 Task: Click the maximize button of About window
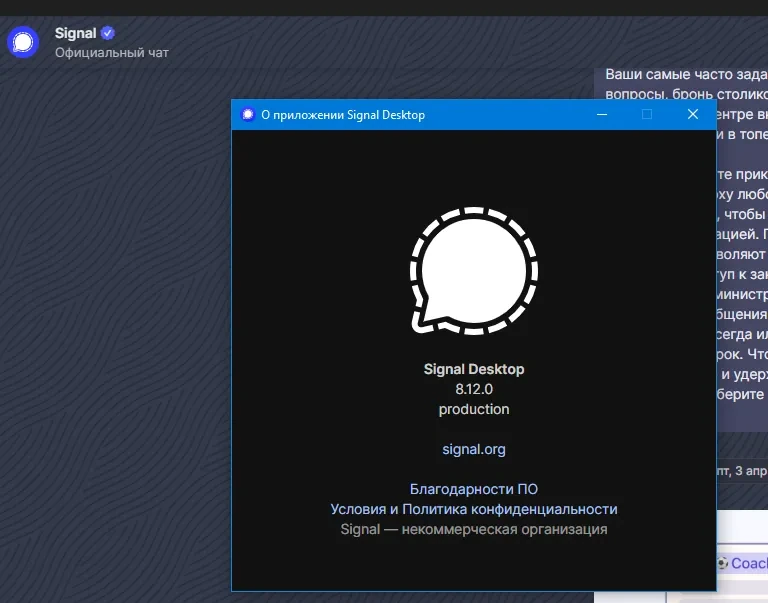[x=647, y=115]
